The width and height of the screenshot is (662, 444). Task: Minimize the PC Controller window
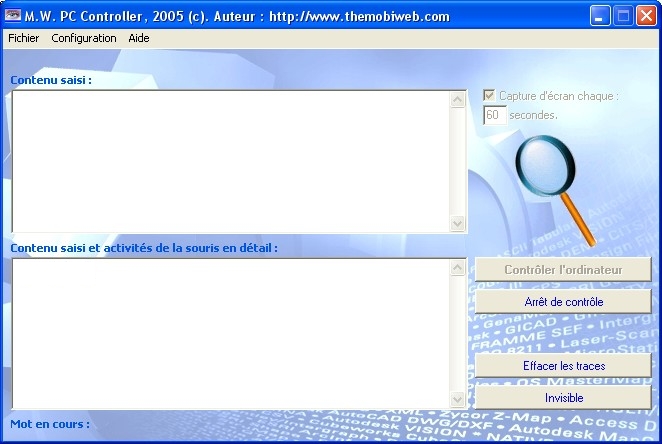click(x=599, y=16)
